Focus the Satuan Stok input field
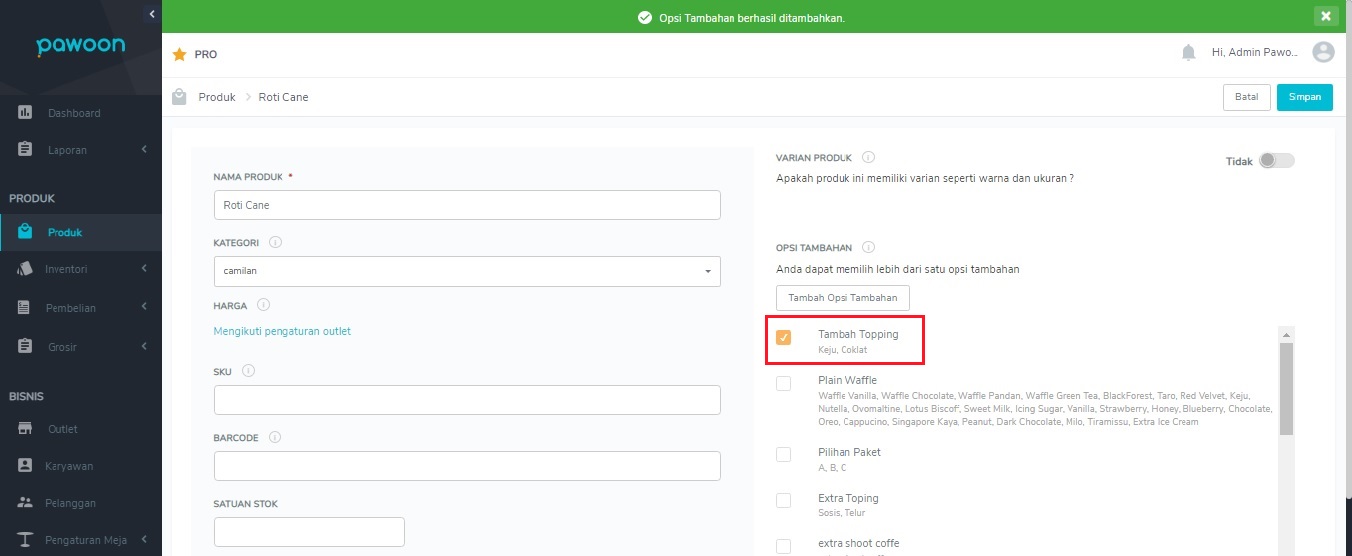 click(x=309, y=532)
